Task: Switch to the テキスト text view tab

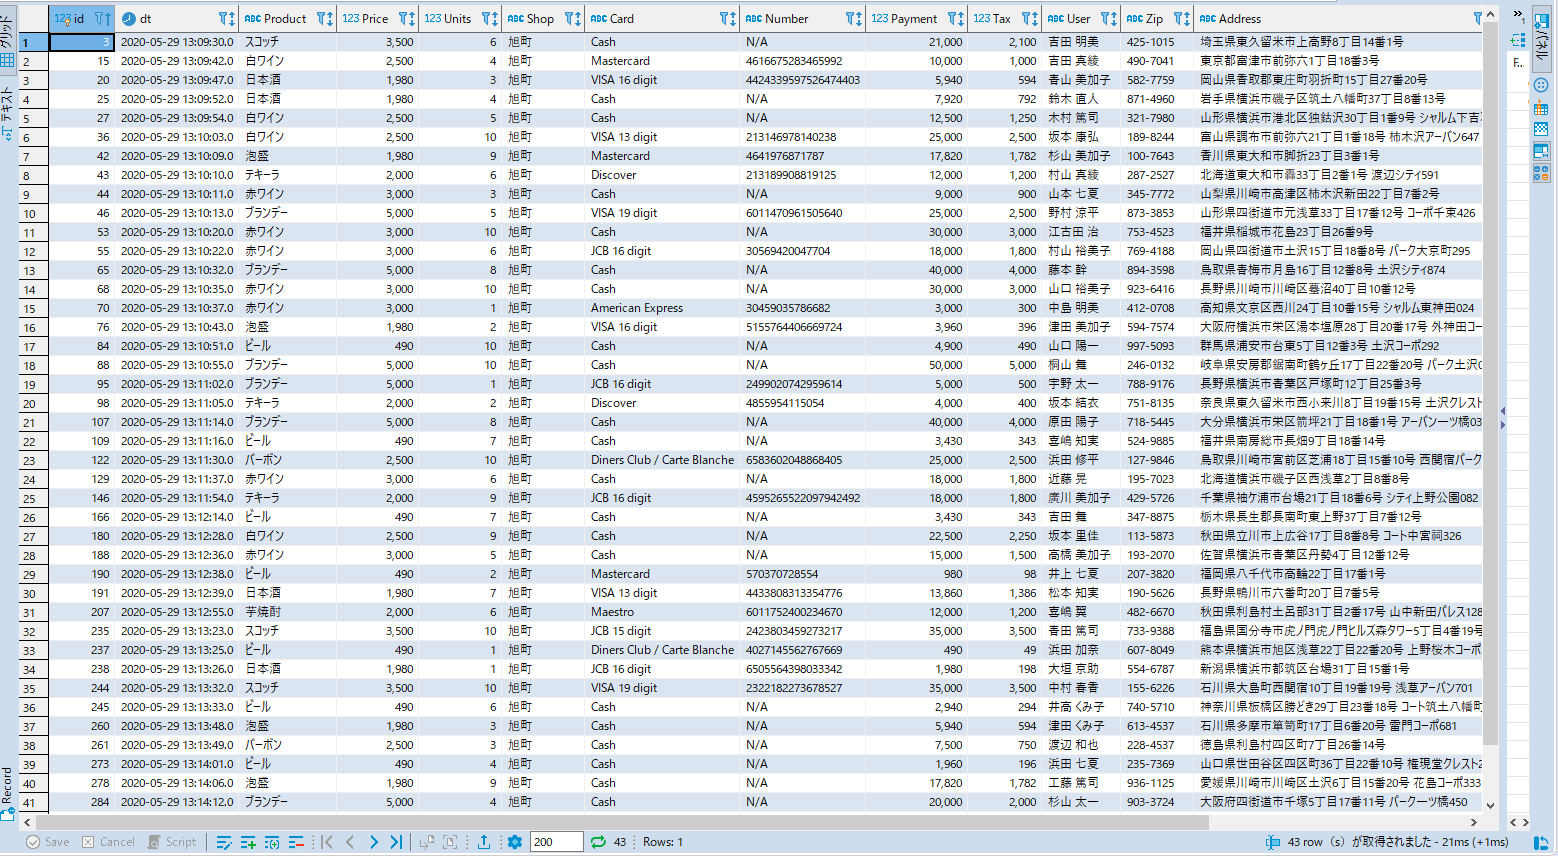Action: (x=8, y=112)
